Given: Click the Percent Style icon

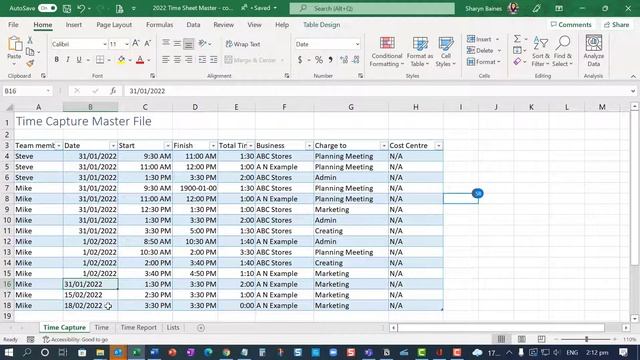Looking at the screenshot, I should pos(319,60).
